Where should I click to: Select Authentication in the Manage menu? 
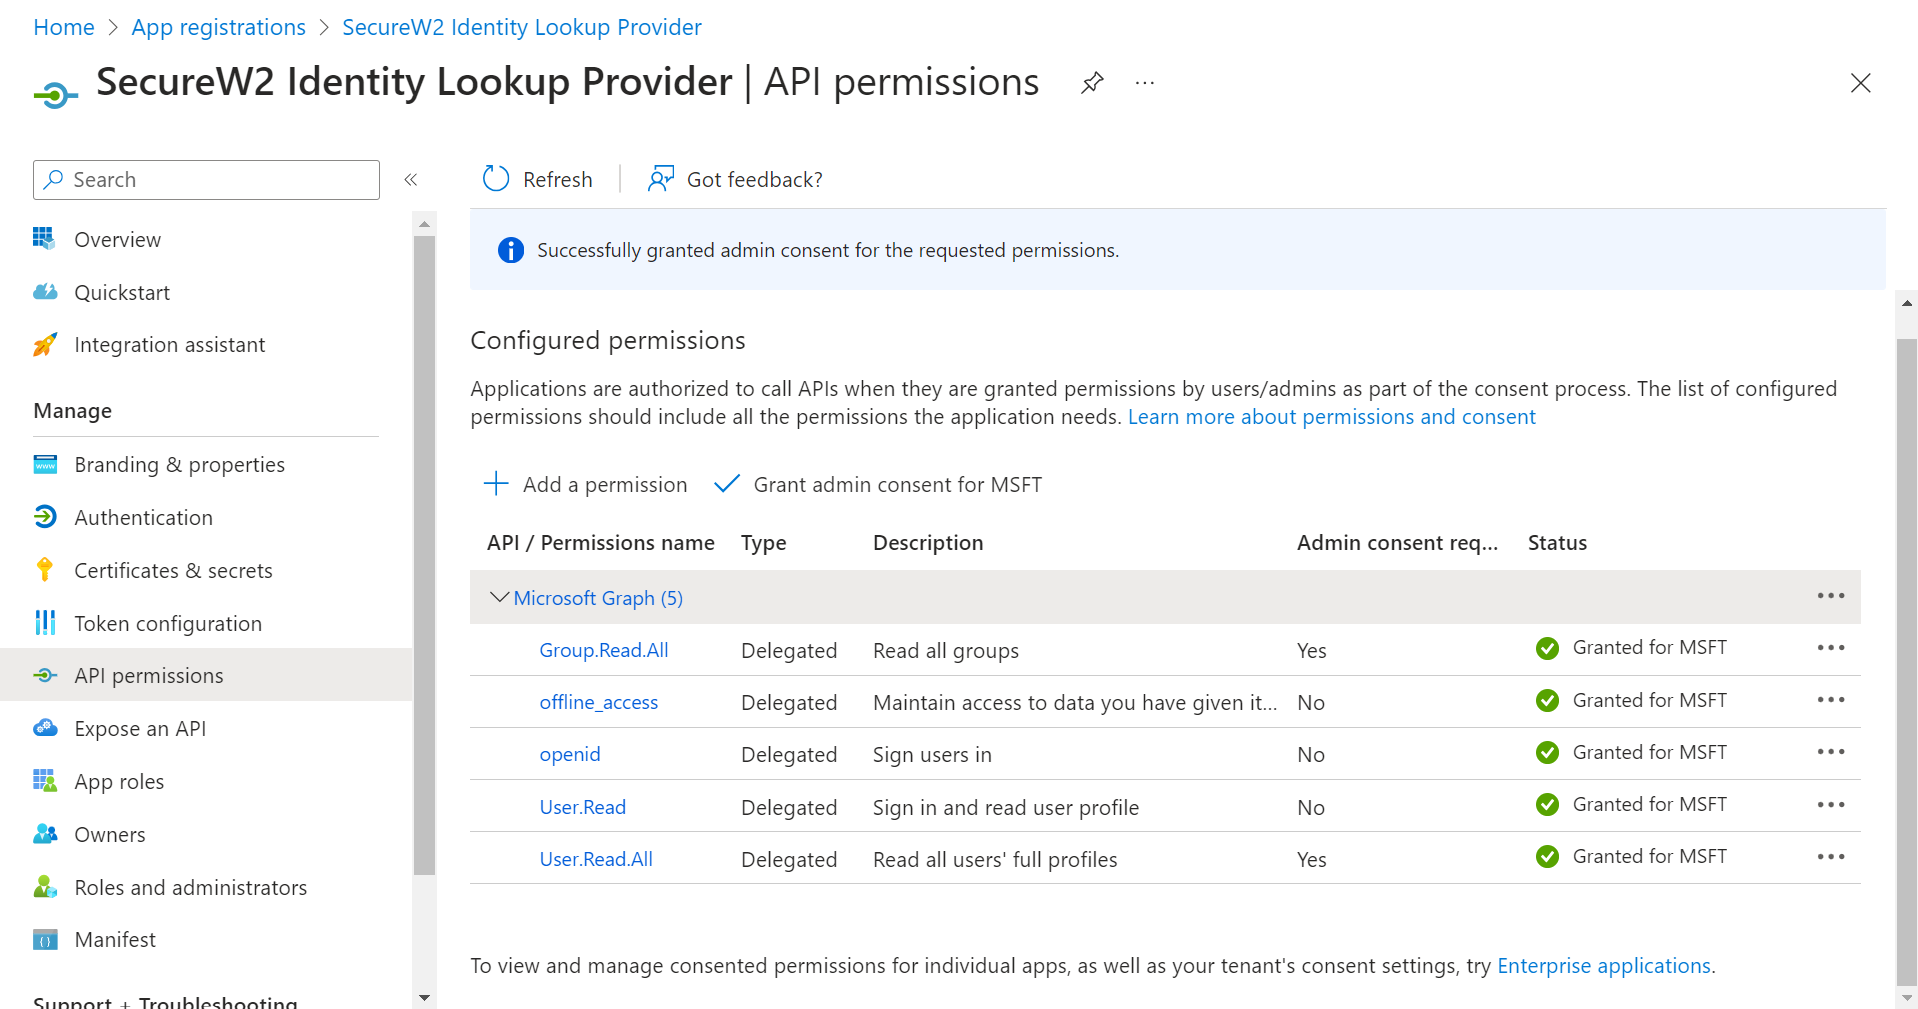tap(143, 517)
